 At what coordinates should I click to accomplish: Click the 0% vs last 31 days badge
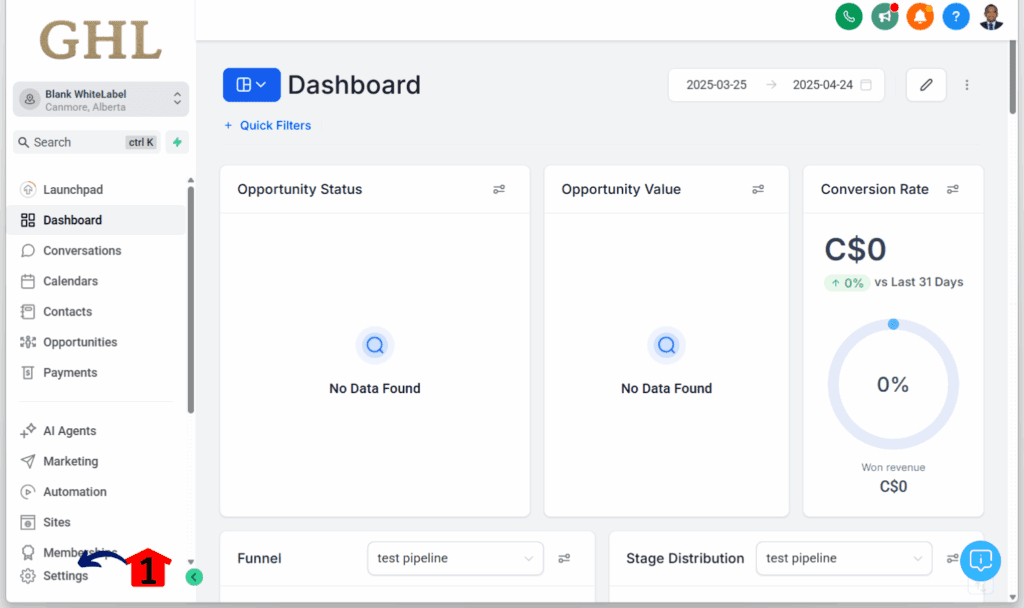[847, 283]
